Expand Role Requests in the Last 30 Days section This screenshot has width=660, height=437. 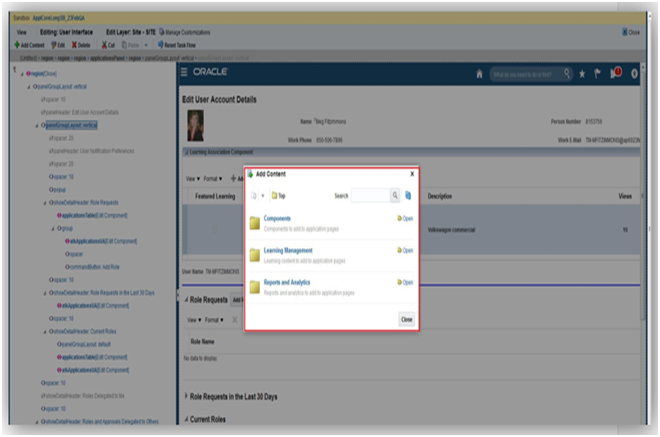186,396
